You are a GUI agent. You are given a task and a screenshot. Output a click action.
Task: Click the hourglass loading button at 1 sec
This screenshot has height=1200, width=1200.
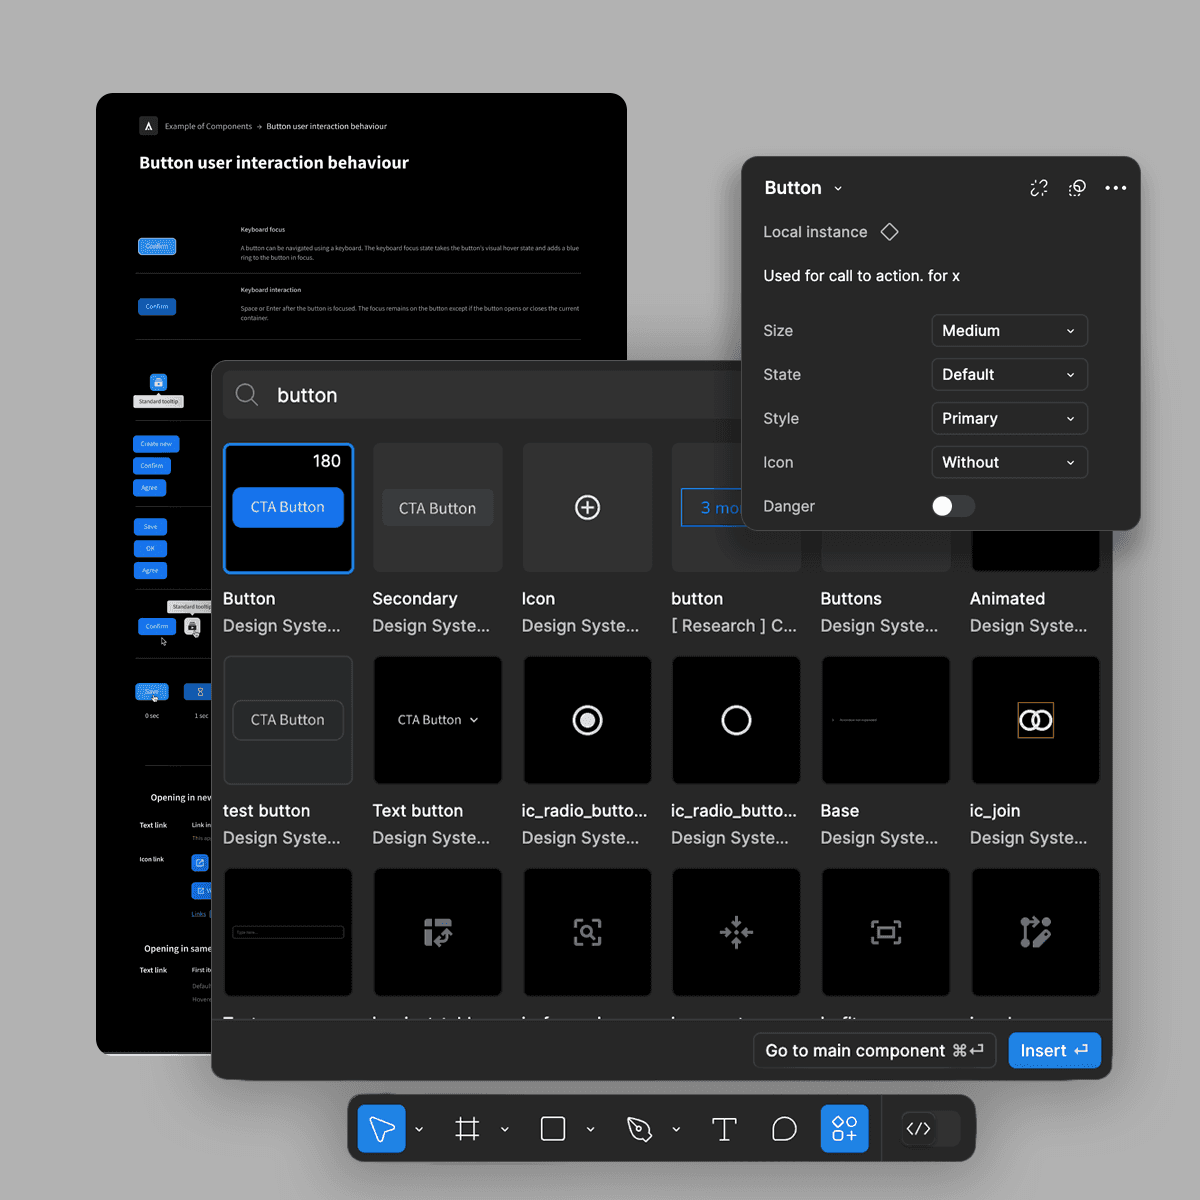coord(200,692)
